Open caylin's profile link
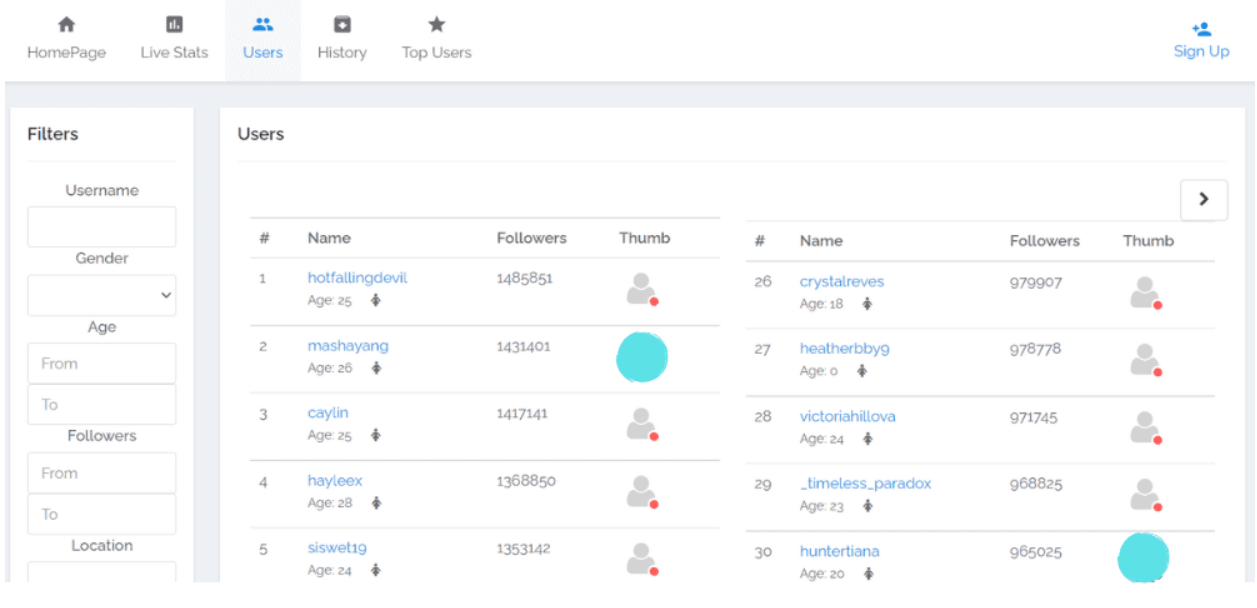Screen dimensions: 1257x608 328,413
